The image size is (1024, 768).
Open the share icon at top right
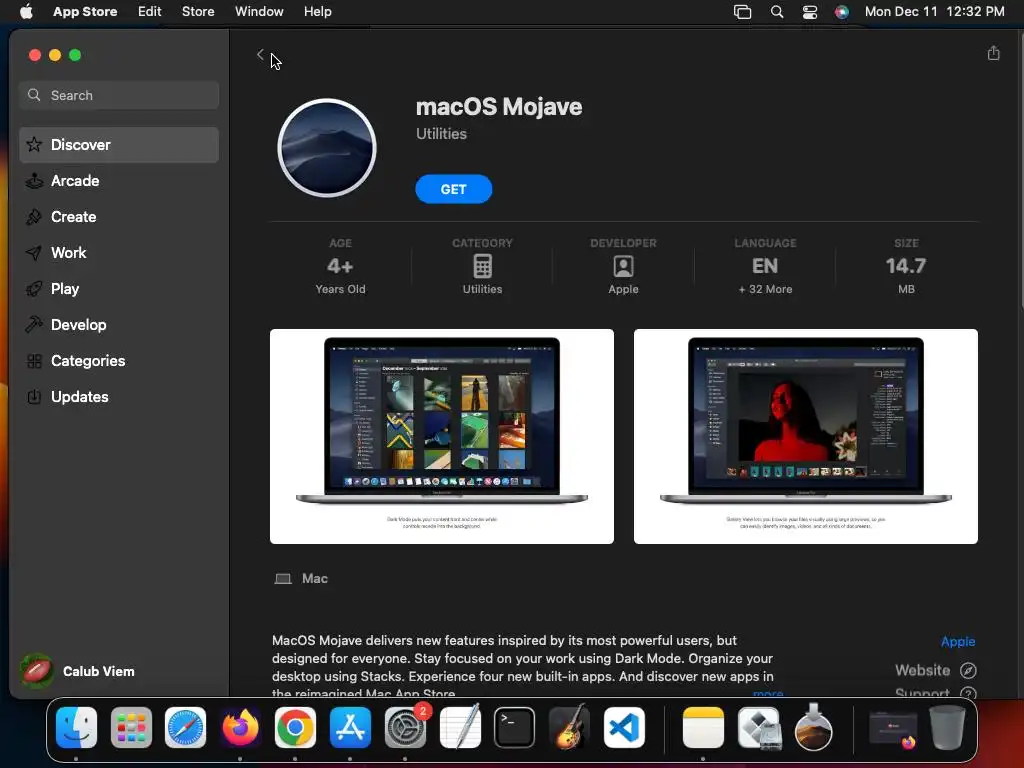993,53
